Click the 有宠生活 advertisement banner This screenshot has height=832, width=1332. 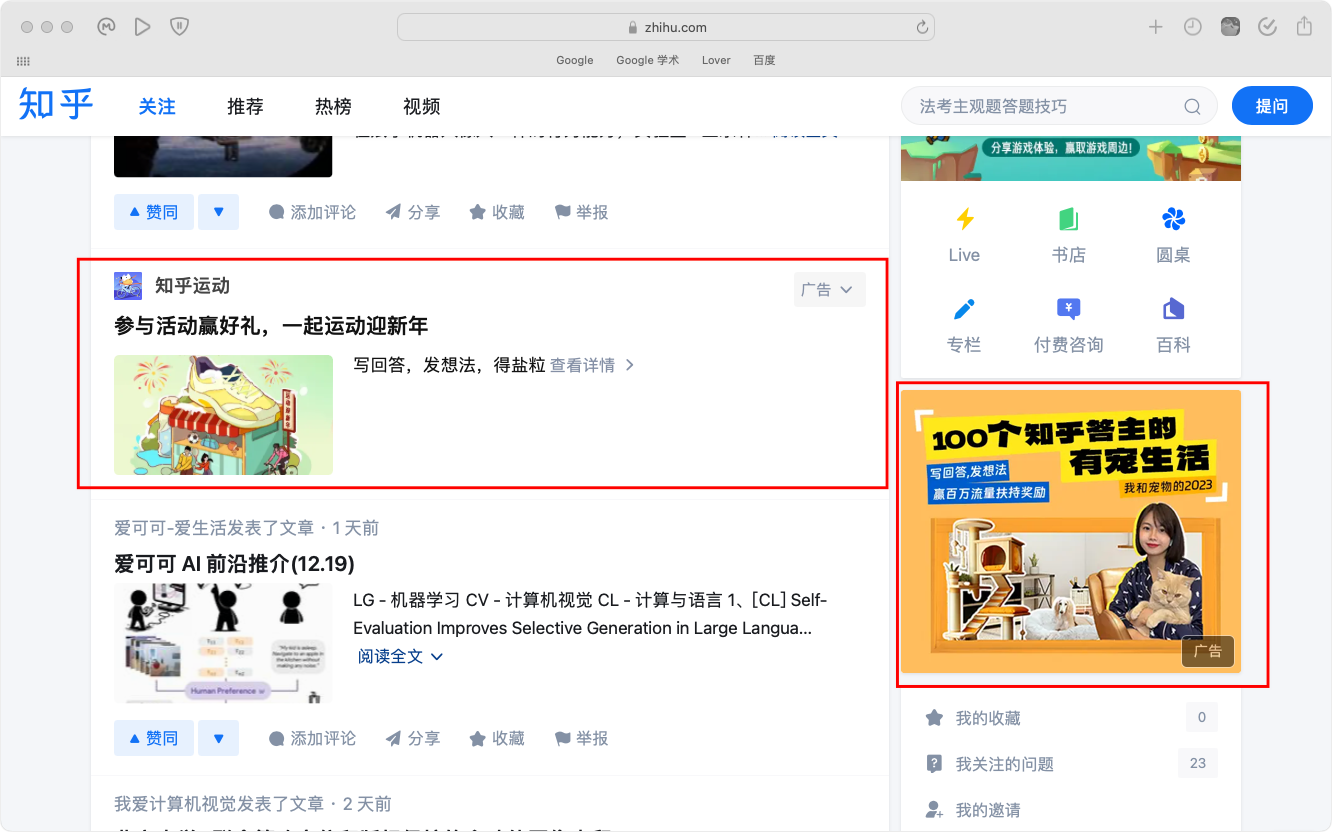pyautogui.click(x=1070, y=531)
